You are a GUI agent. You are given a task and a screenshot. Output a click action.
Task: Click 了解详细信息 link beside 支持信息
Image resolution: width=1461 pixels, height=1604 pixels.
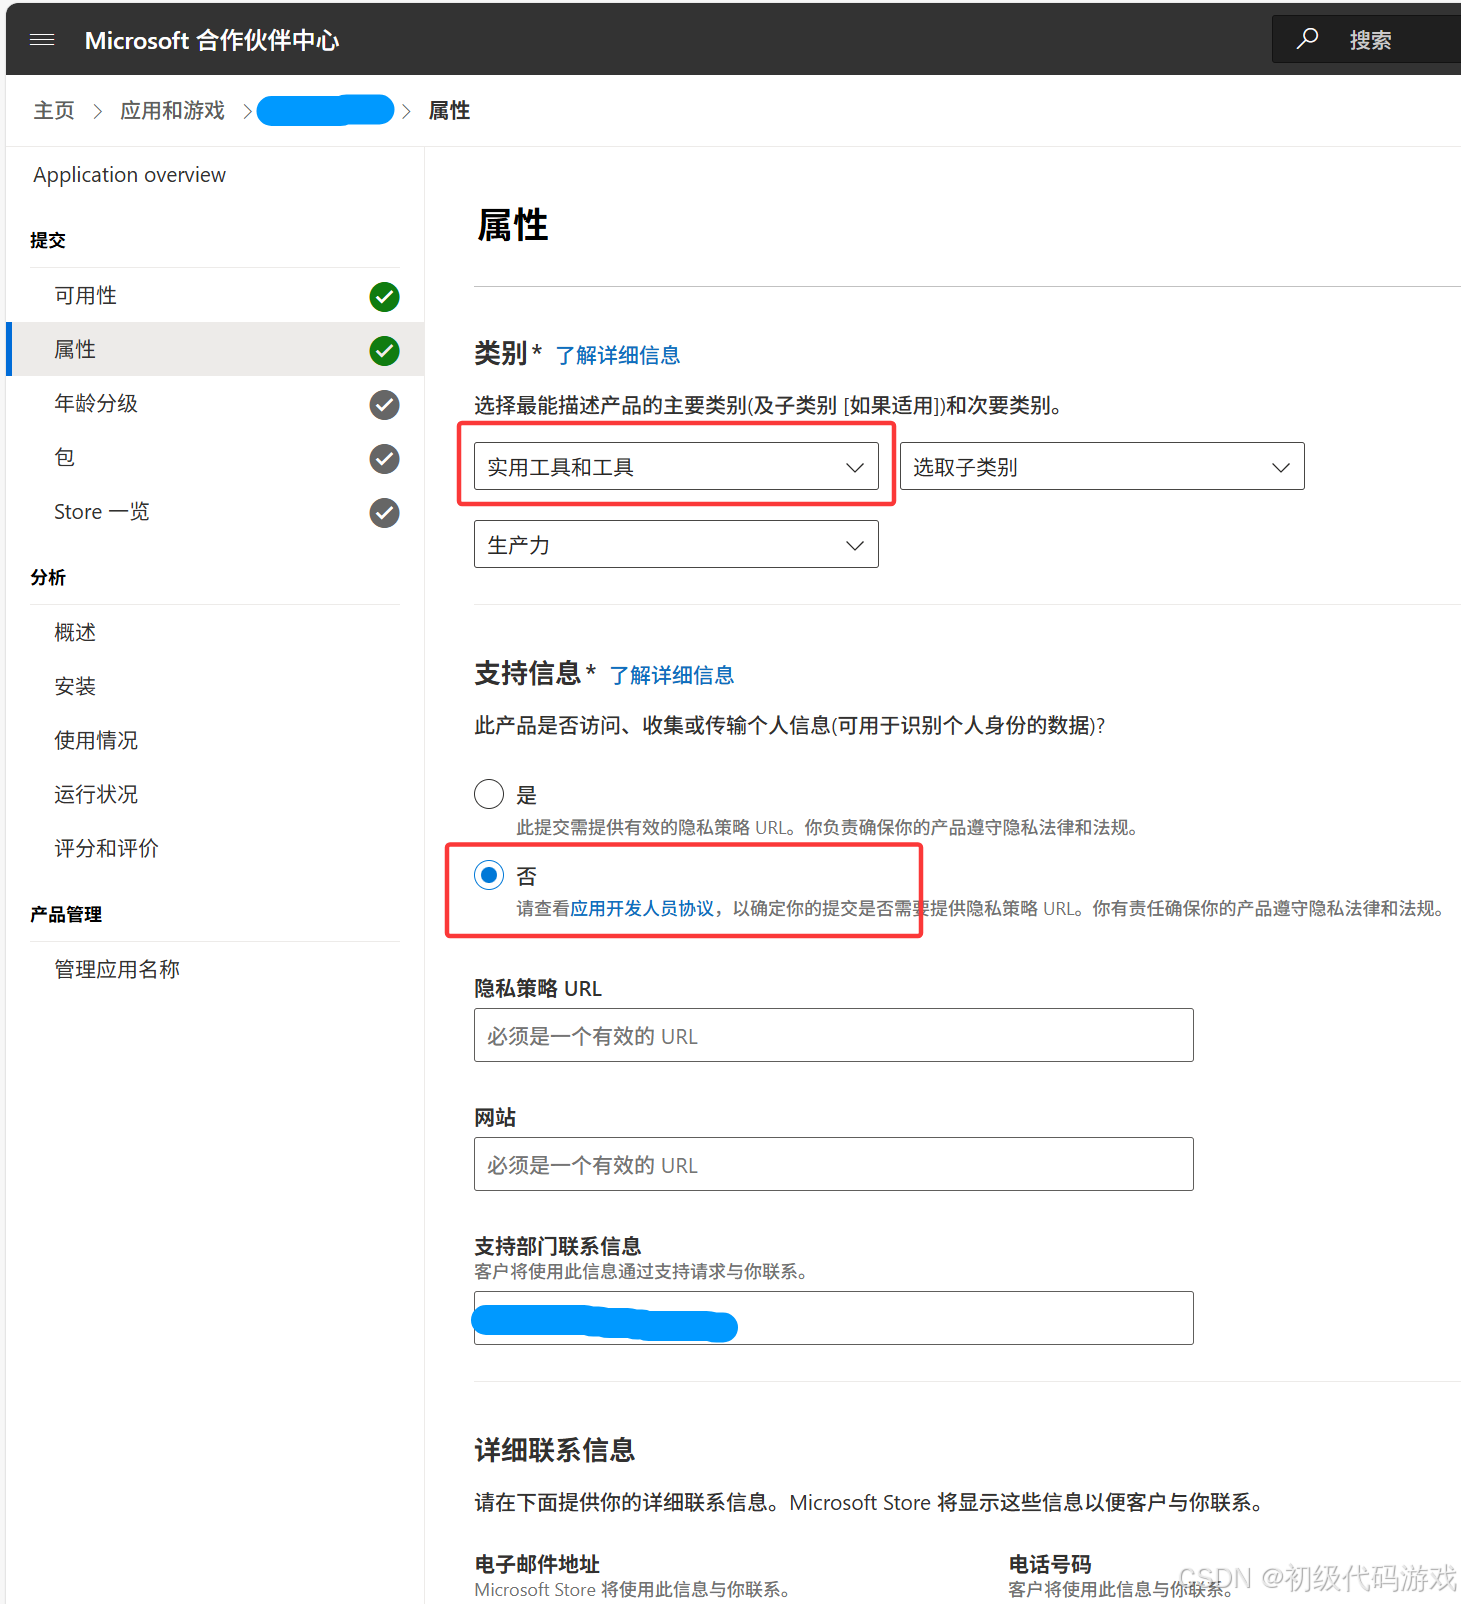(x=672, y=676)
